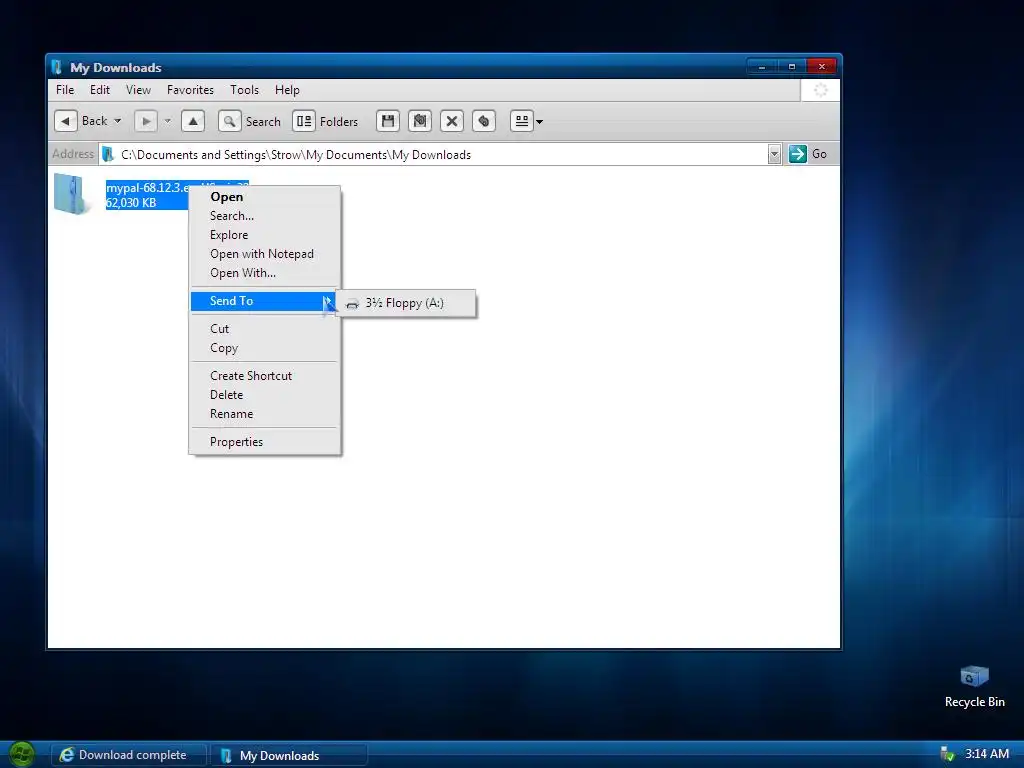Screen dimensions: 1024x768
Task: Click the My Downloads title bar icon
Action: click(x=57, y=67)
